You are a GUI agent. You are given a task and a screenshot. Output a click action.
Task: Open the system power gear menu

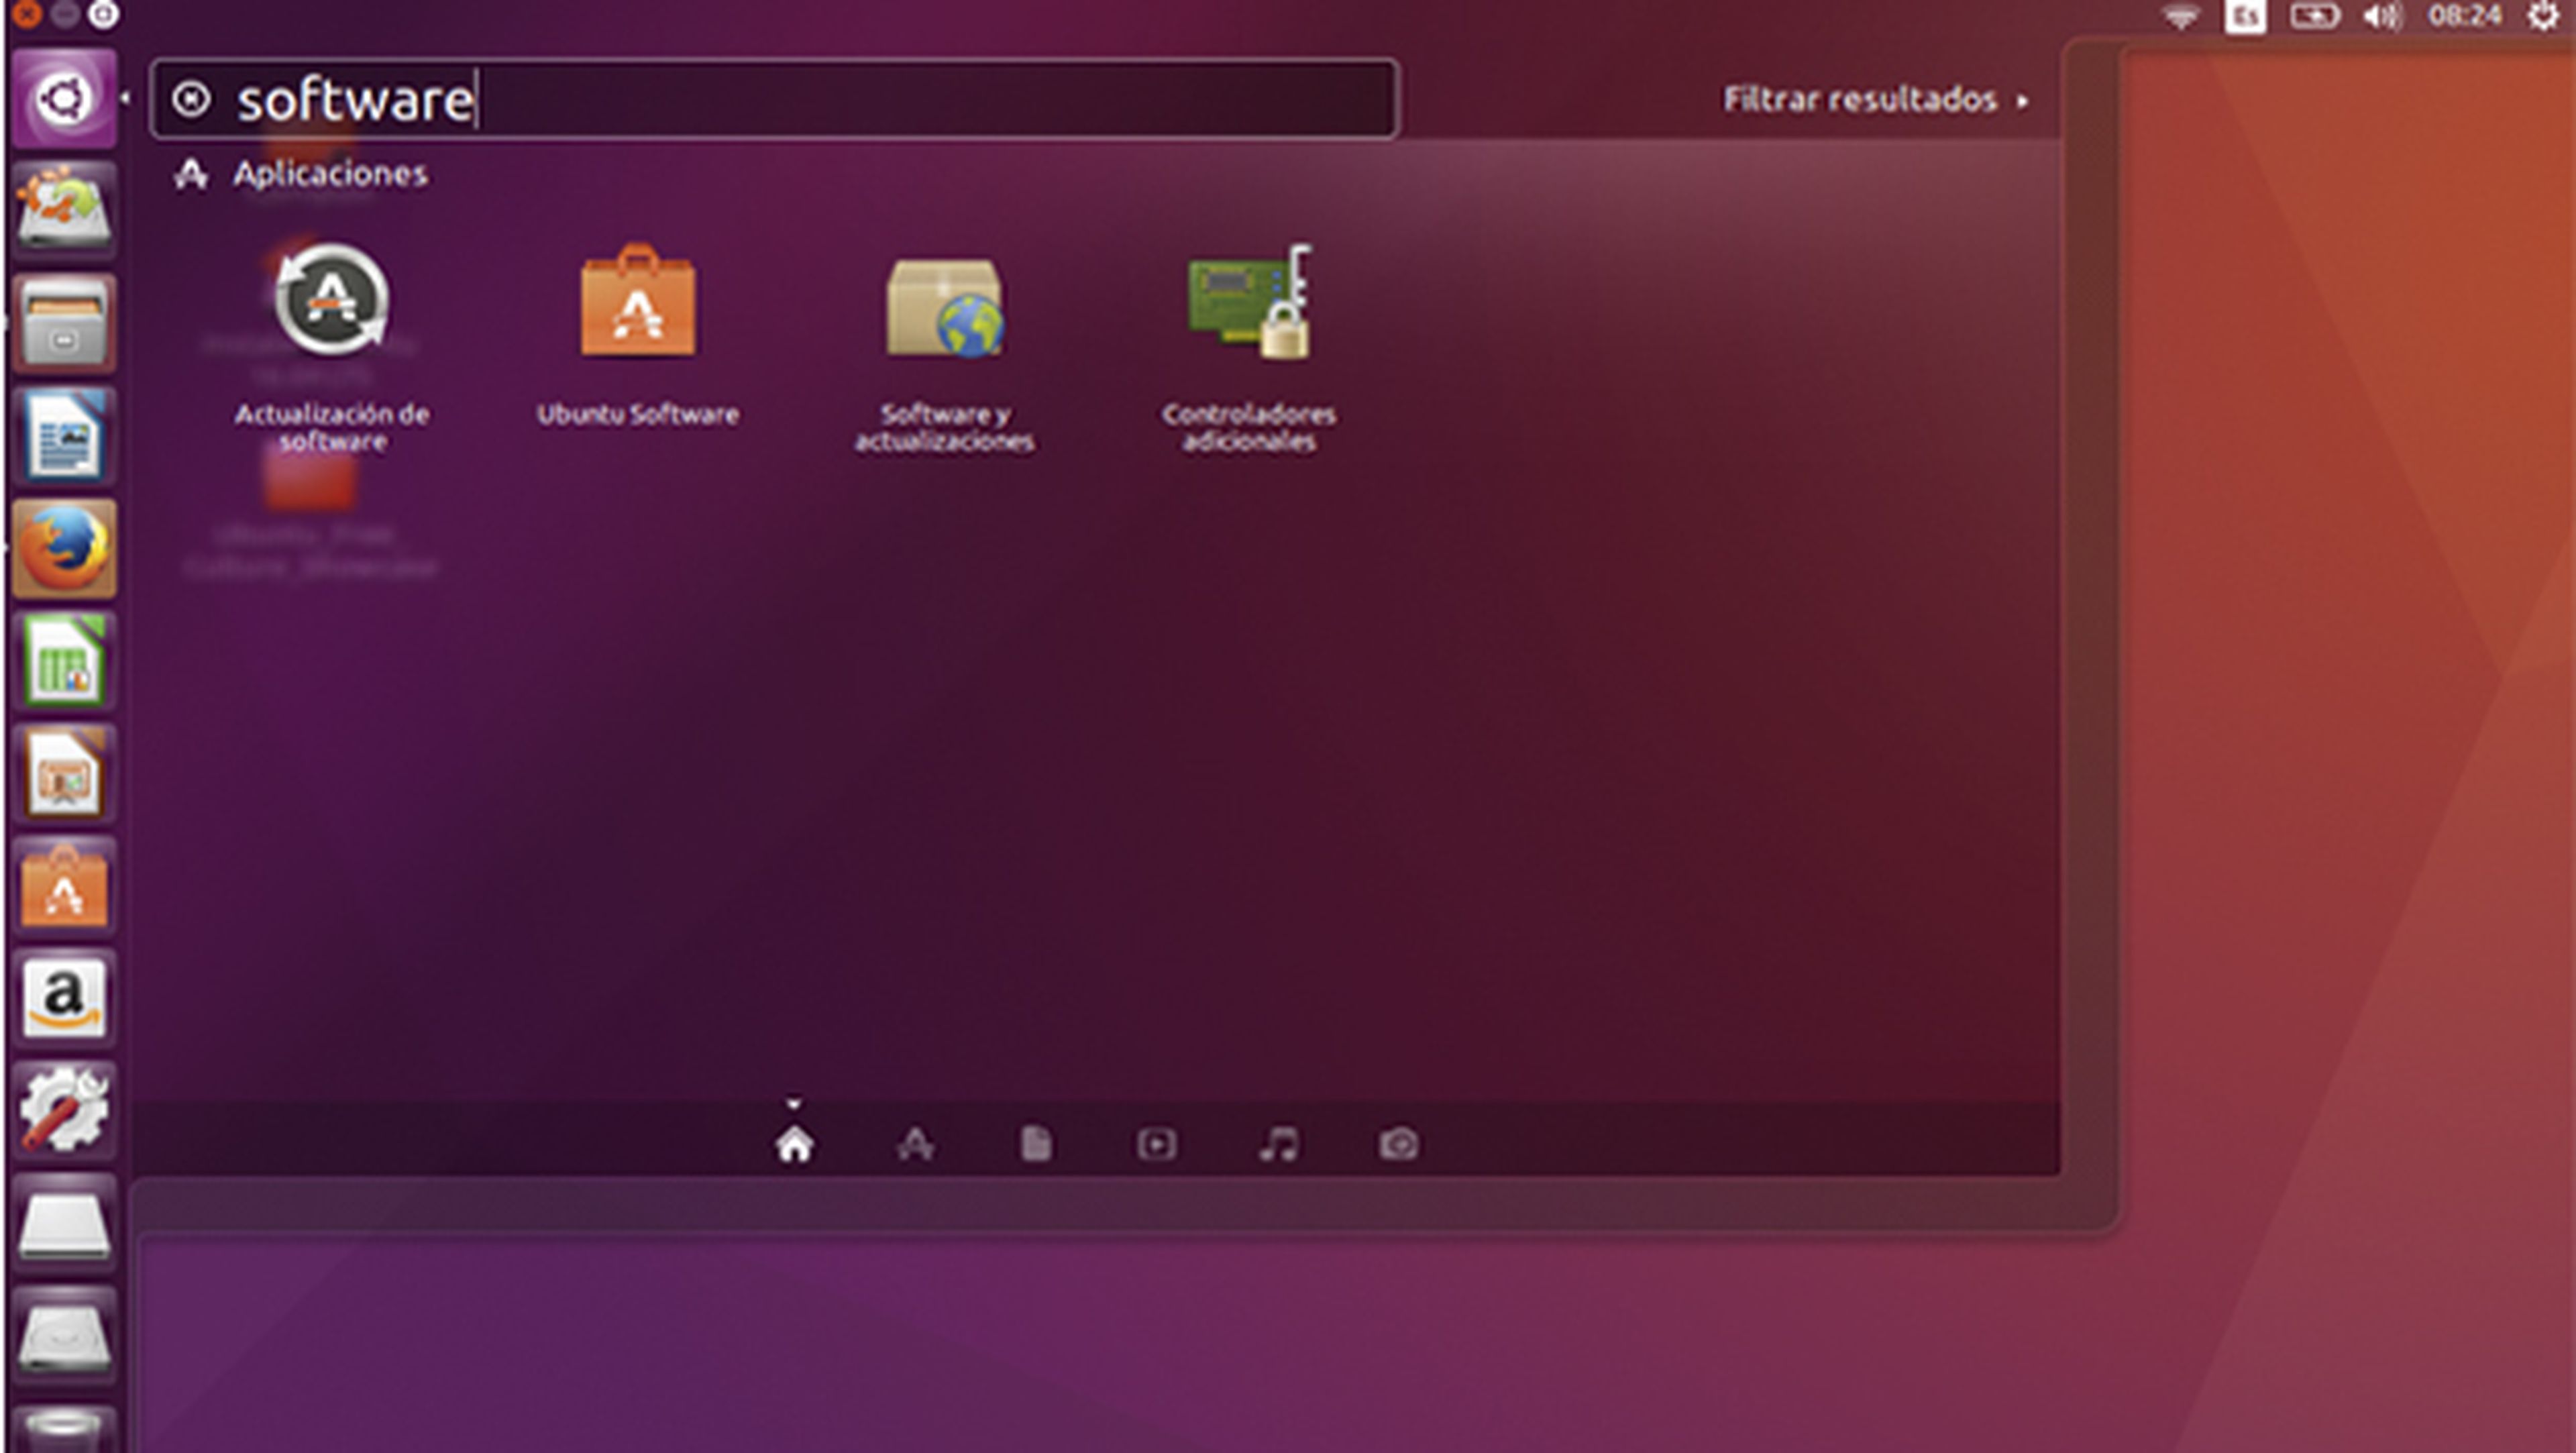click(2543, 16)
